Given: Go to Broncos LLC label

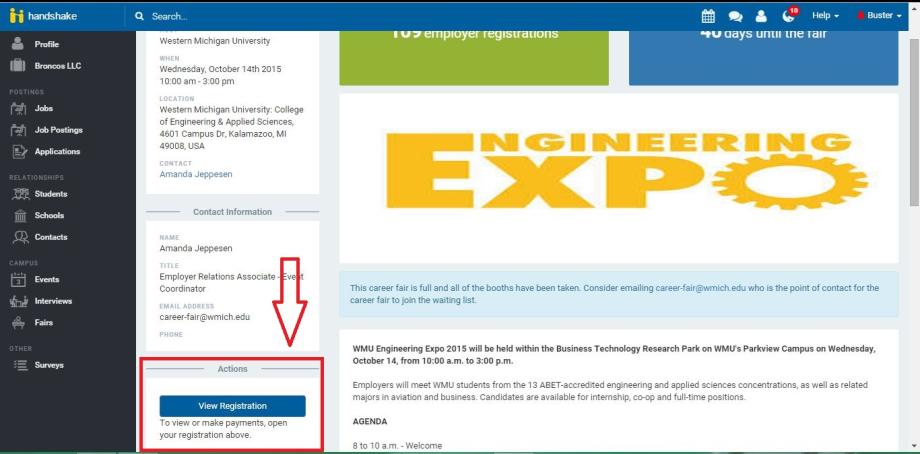Looking at the screenshot, I should click(58, 66).
